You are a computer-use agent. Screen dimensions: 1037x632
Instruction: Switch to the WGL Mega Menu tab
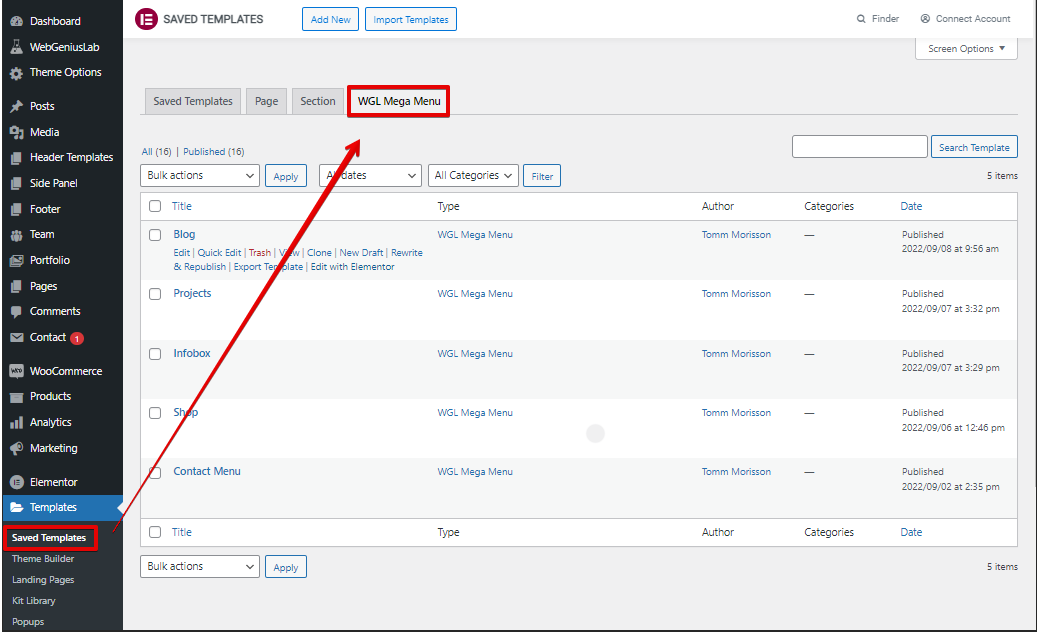(399, 101)
